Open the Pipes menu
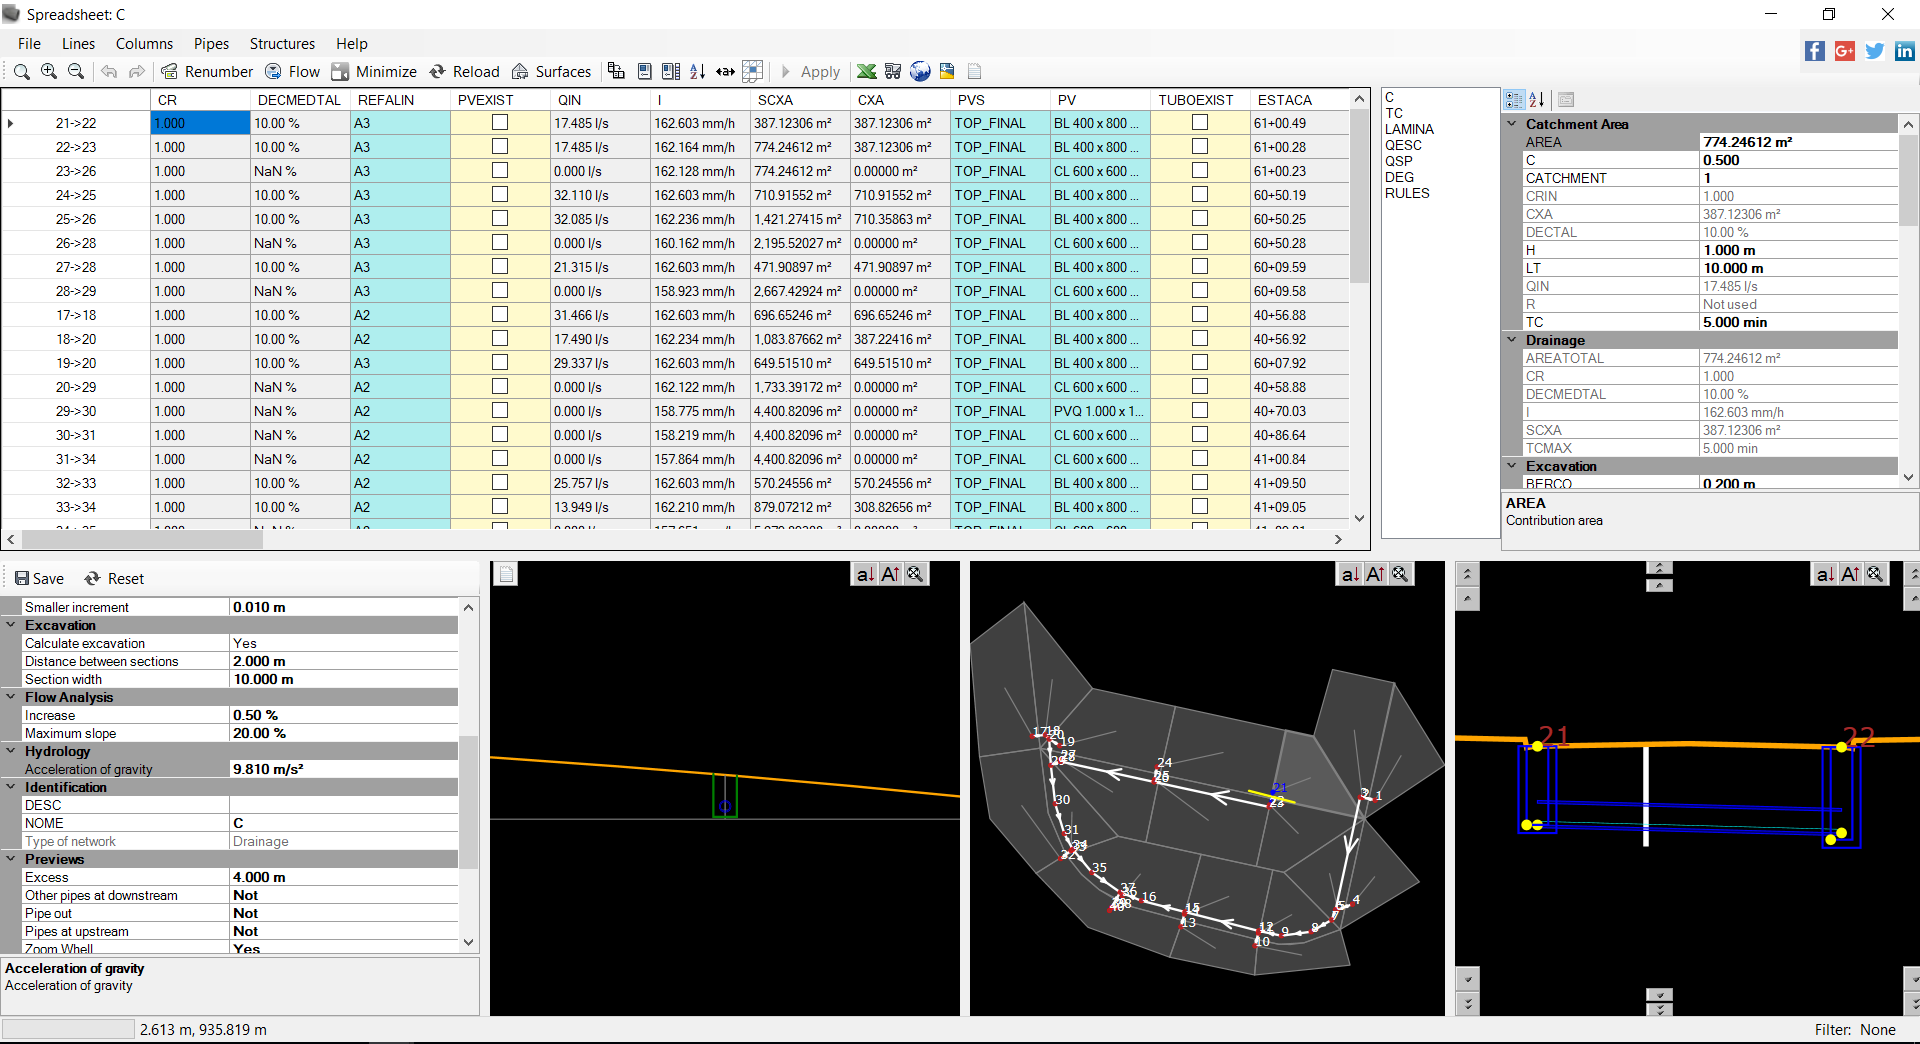The width and height of the screenshot is (1920, 1044). pyautogui.click(x=211, y=43)
